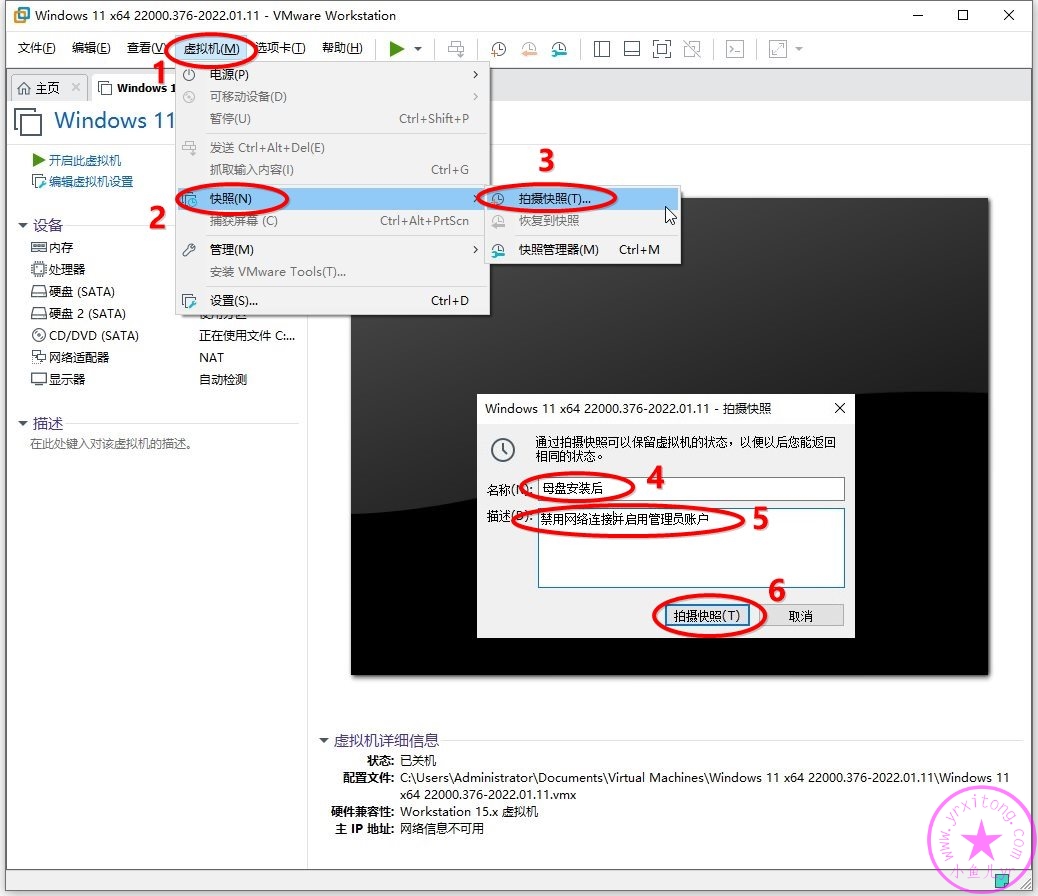This screenshot has height=896, width=1038.
Task: Expand the 电源(P) submenu
Action: click(x=332, y=75)
